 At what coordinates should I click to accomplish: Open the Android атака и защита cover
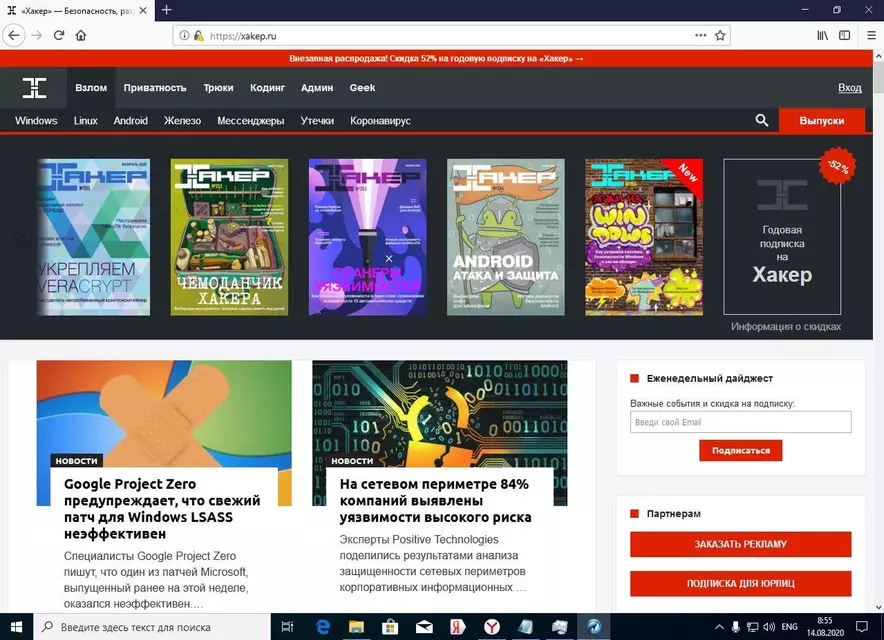tap(506, 237)
